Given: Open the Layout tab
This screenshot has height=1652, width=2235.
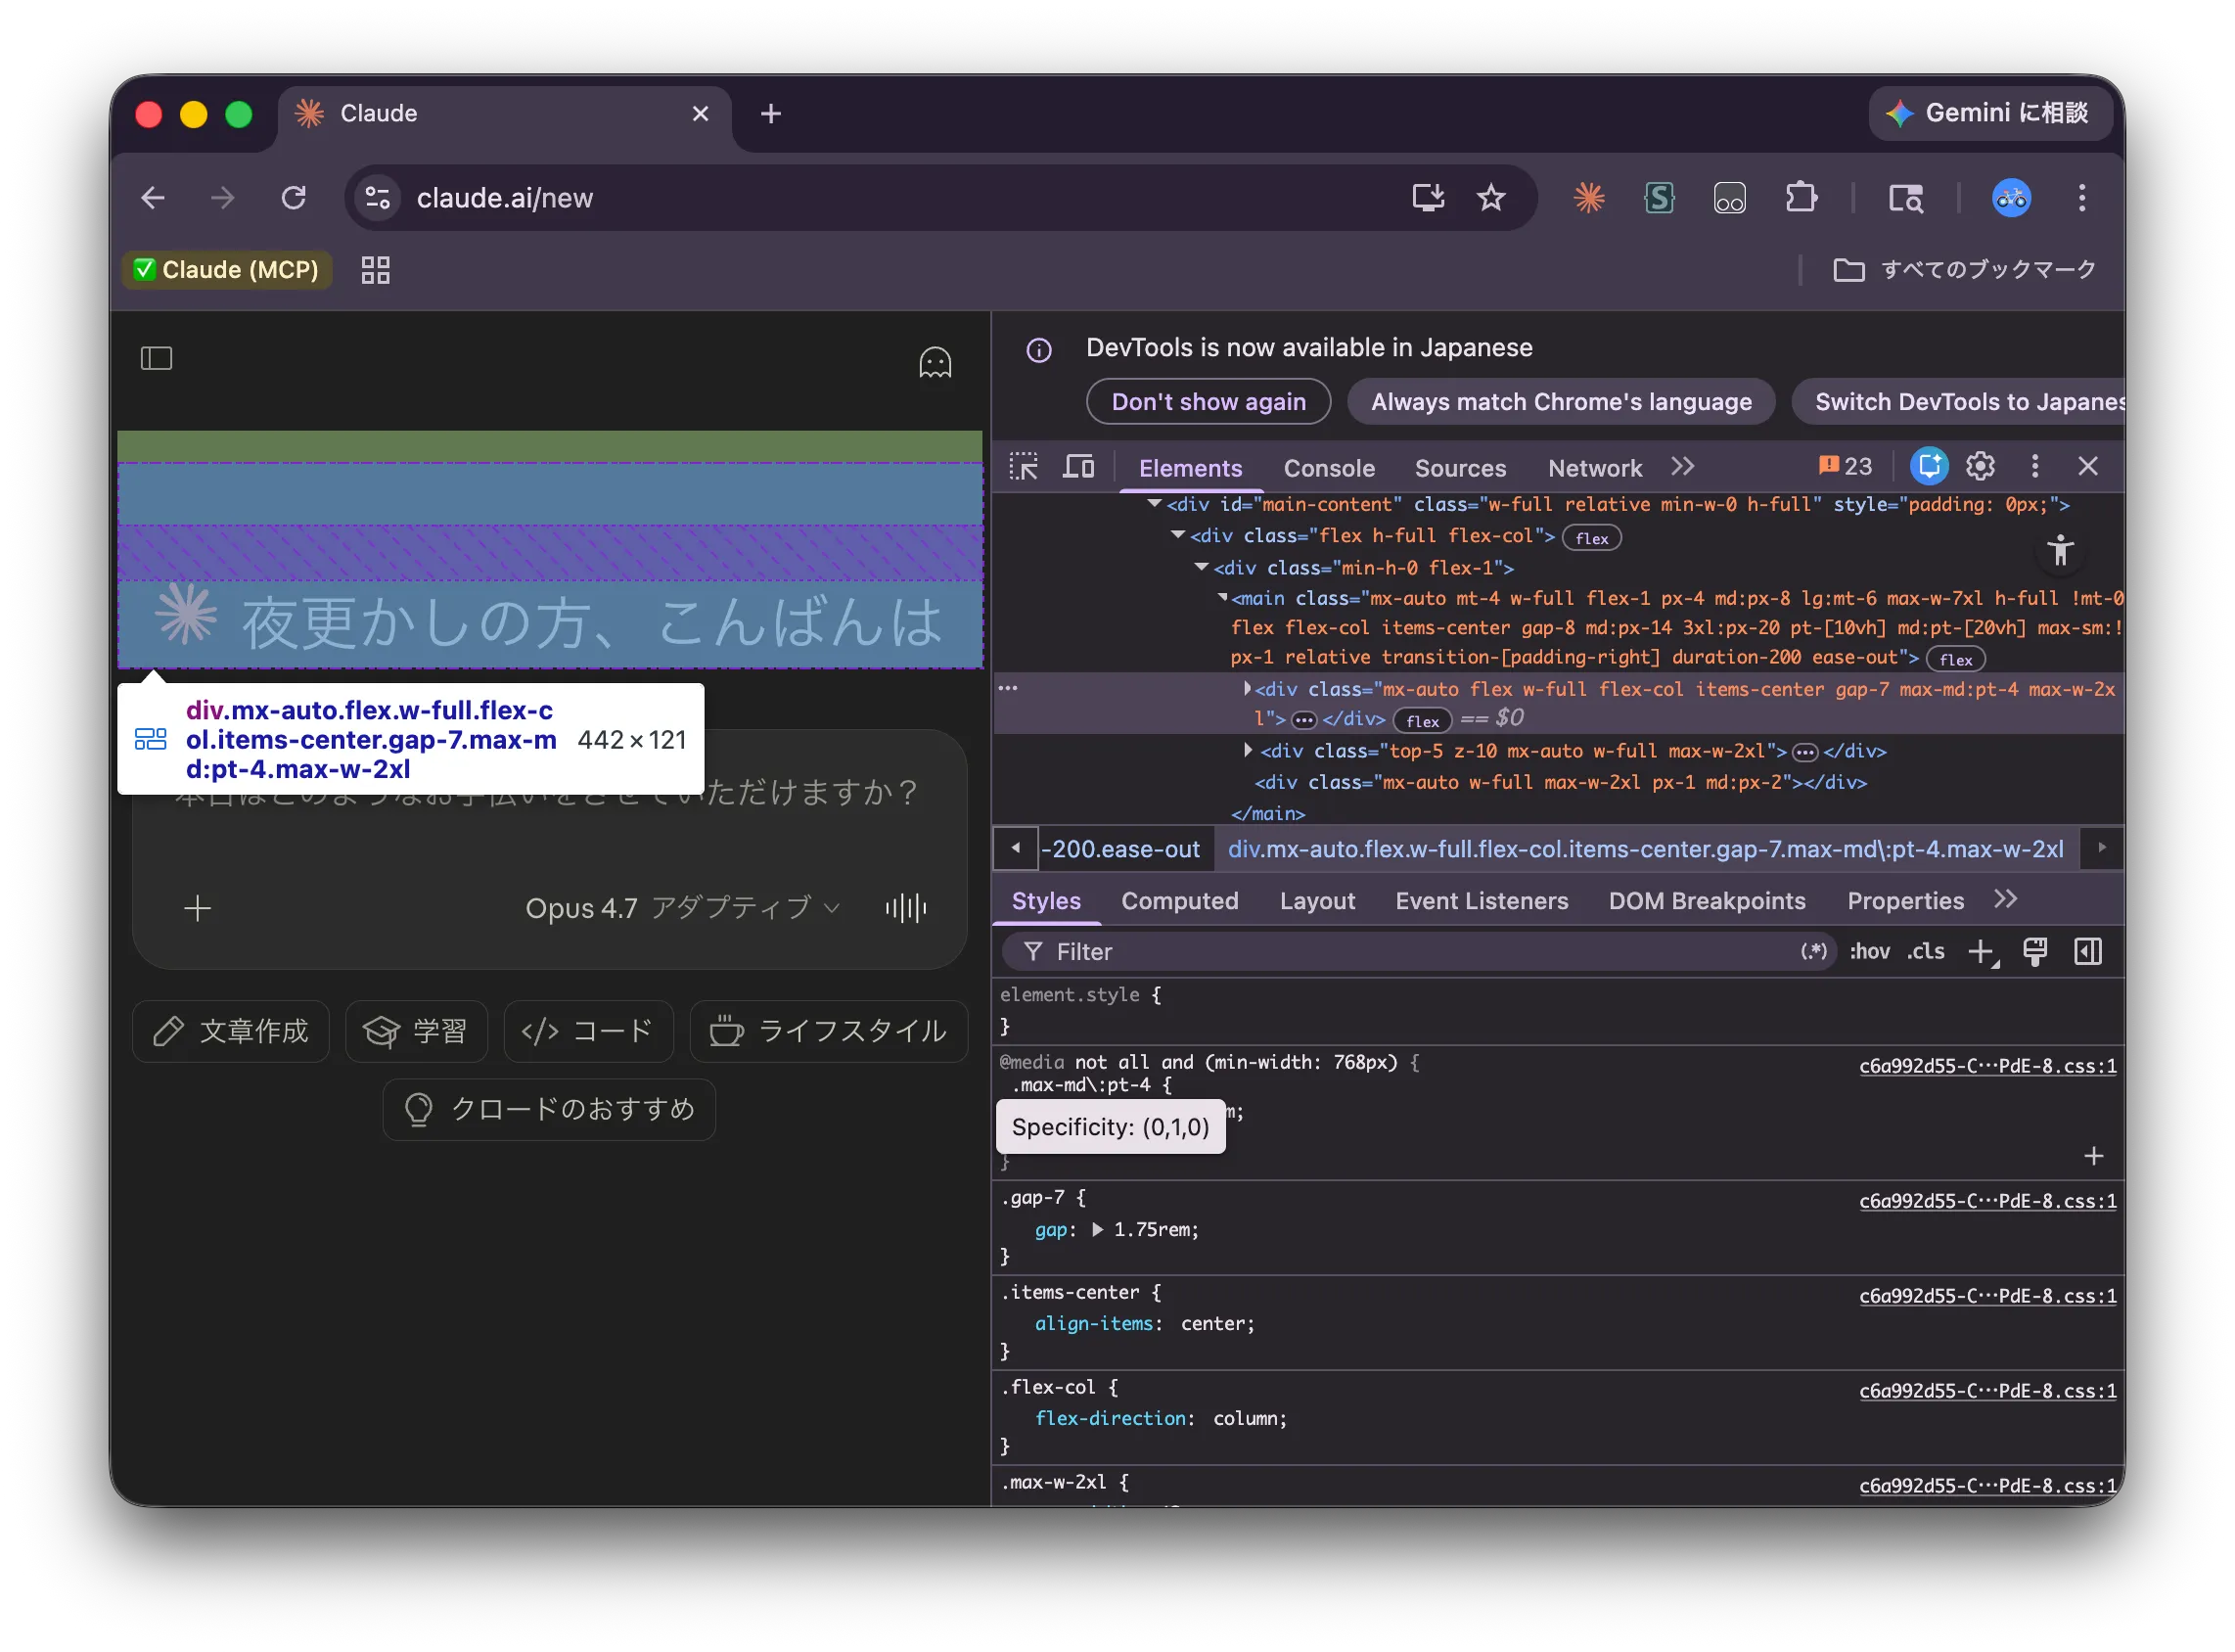Looking at the screenshot, I should pyautogui.click(x=1317, y=901).
